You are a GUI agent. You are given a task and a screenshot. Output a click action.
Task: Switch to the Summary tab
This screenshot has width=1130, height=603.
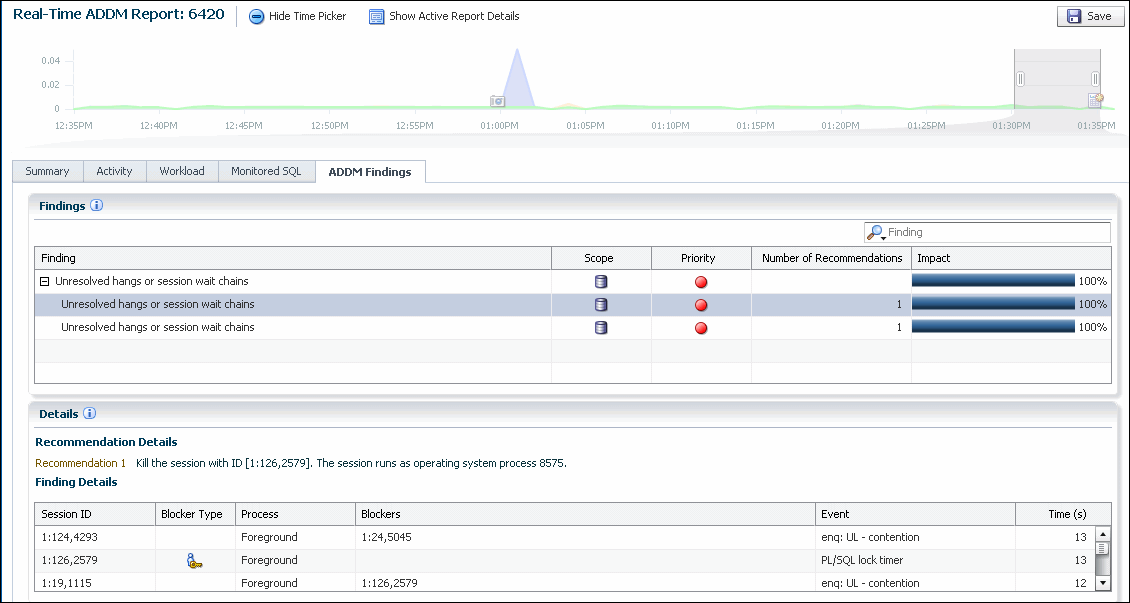pos(47,171)
